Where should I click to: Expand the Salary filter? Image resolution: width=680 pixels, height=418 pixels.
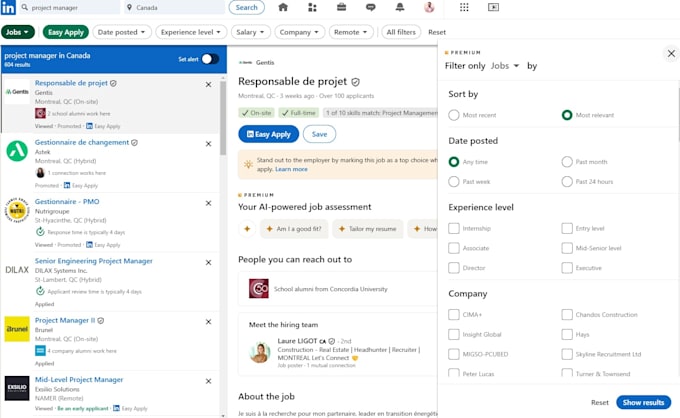click(251, 32)
